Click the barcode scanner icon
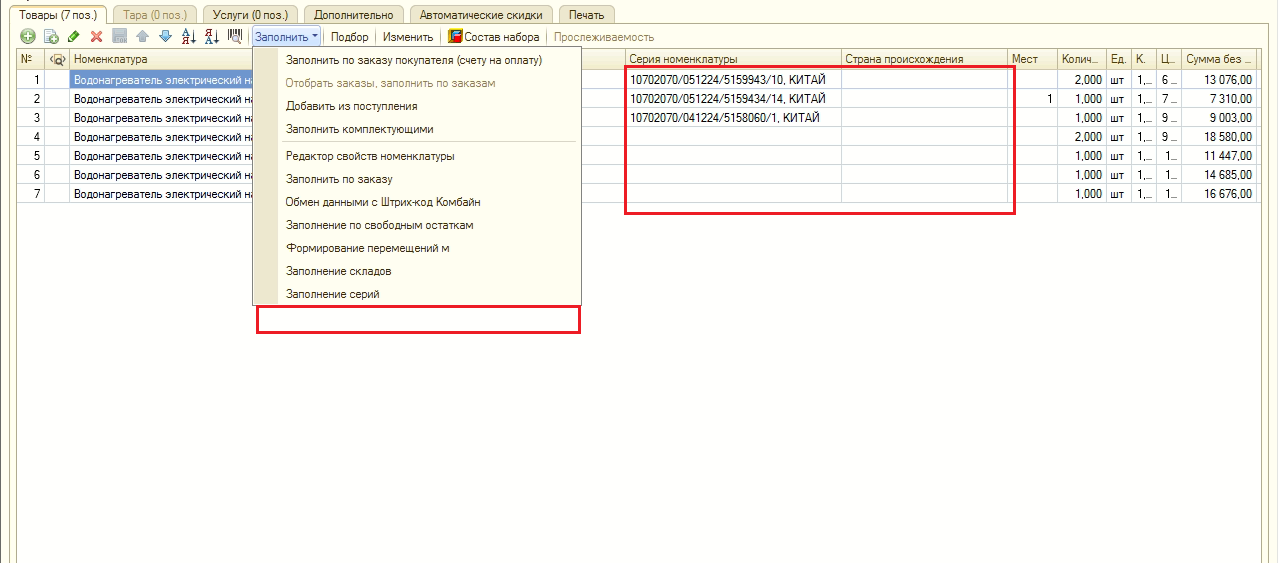This screenshot has height=563, width=1279. point(235,37)
